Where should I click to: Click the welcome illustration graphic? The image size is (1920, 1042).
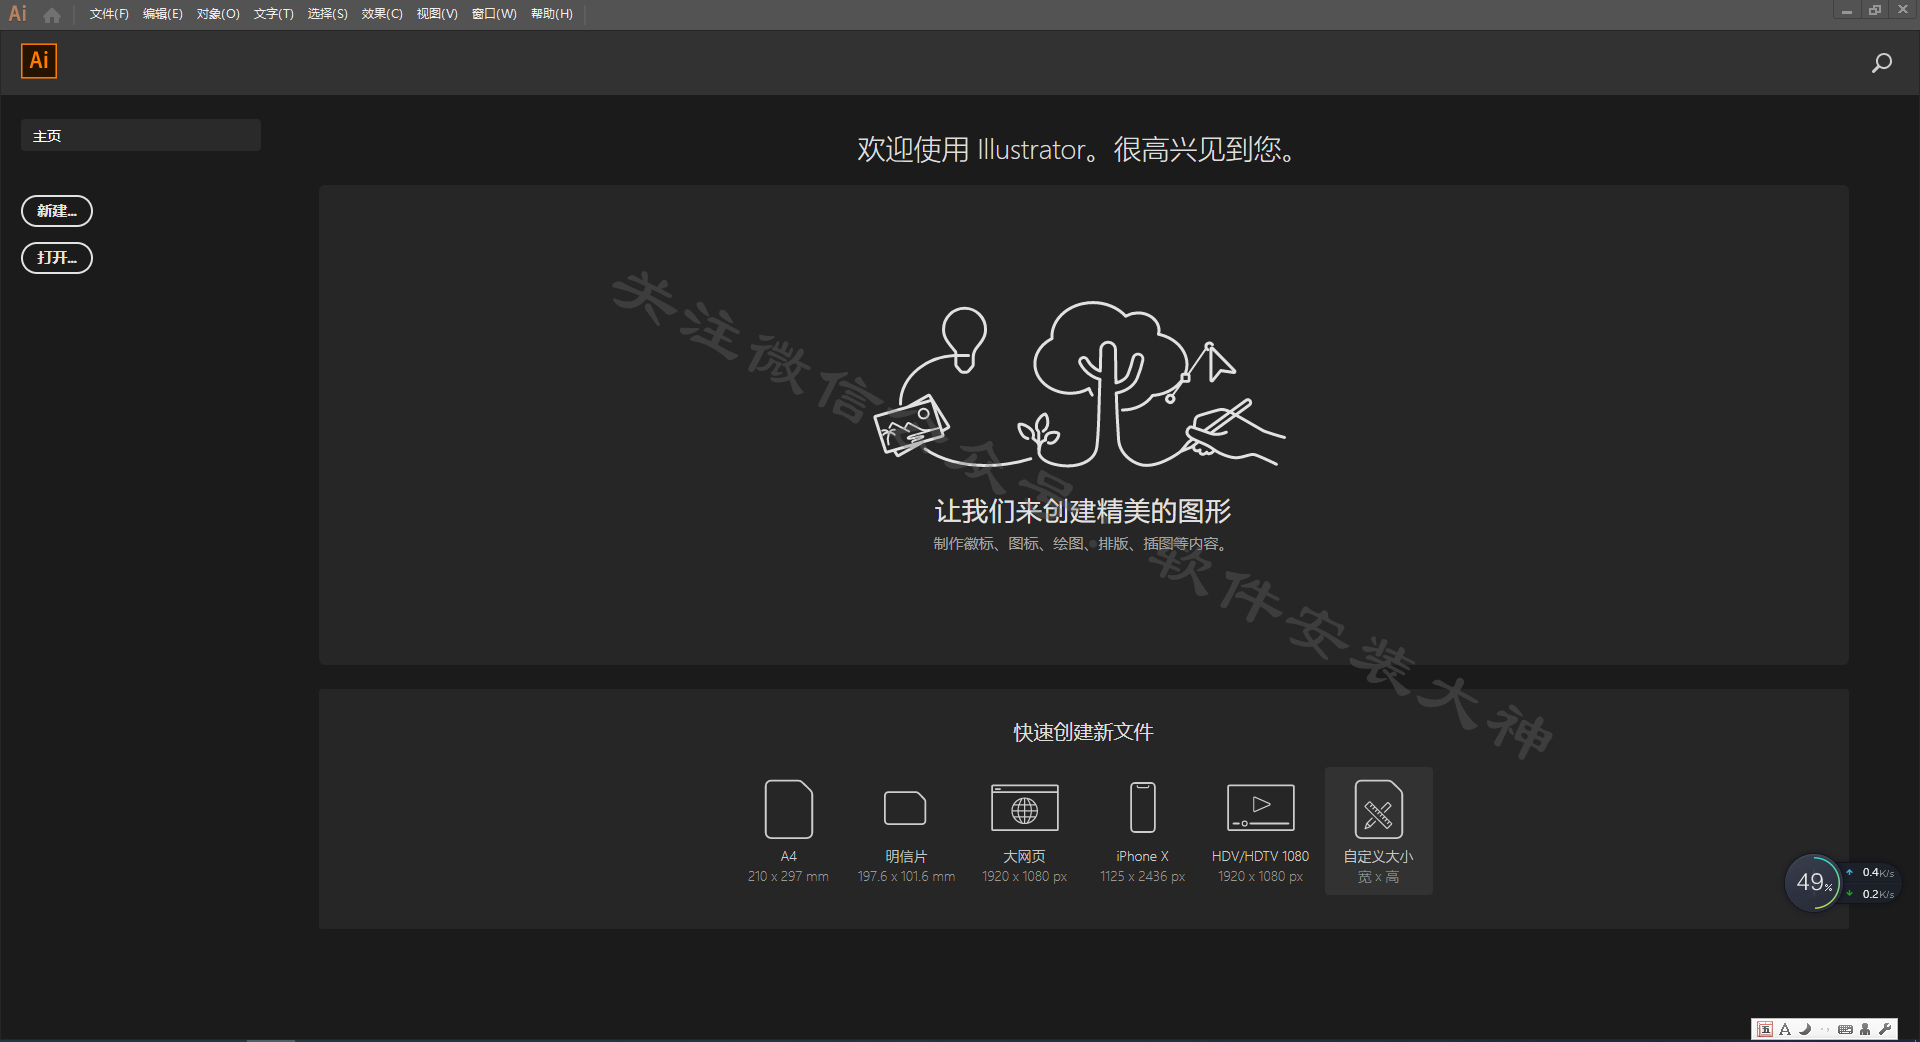(x=1080, y=385)
